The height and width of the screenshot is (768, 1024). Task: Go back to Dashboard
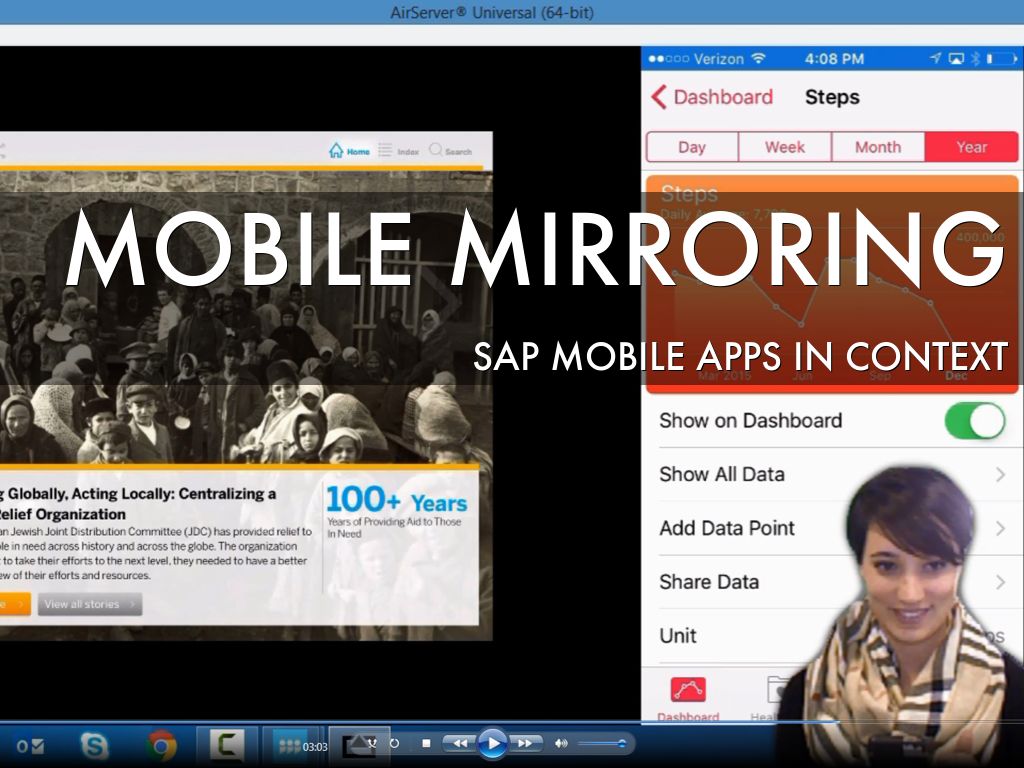tap(712, 97)
